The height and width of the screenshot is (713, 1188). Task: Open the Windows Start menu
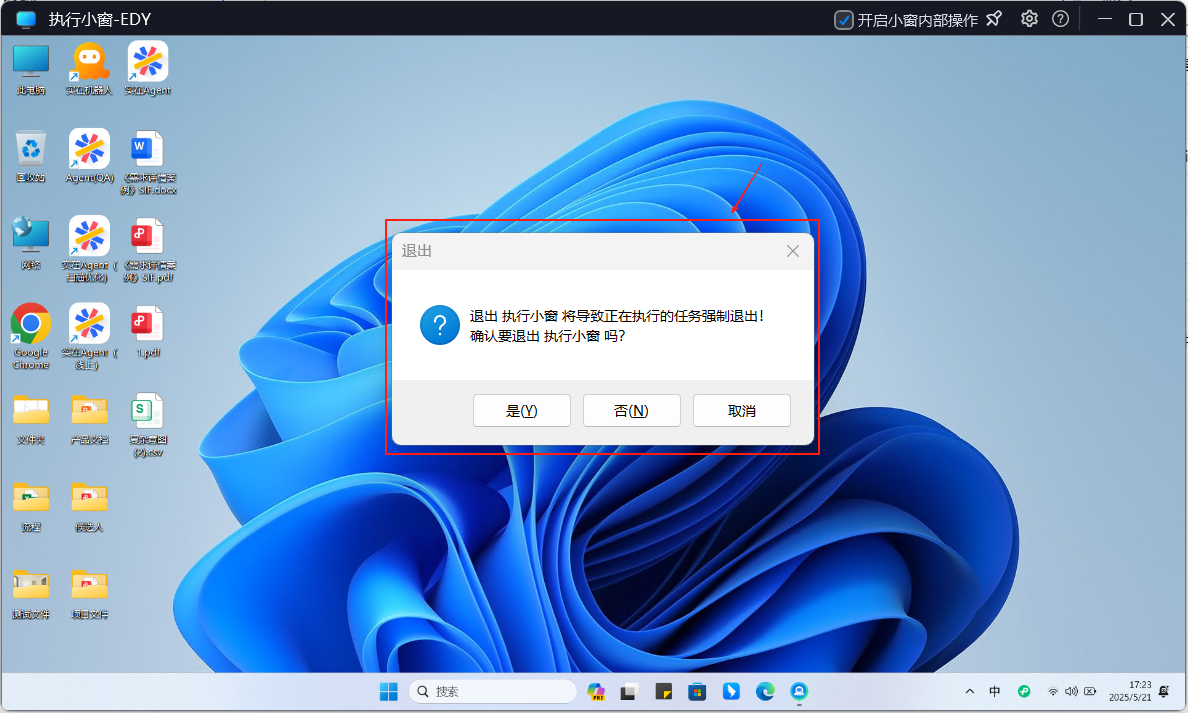click(x=387, y=691)
